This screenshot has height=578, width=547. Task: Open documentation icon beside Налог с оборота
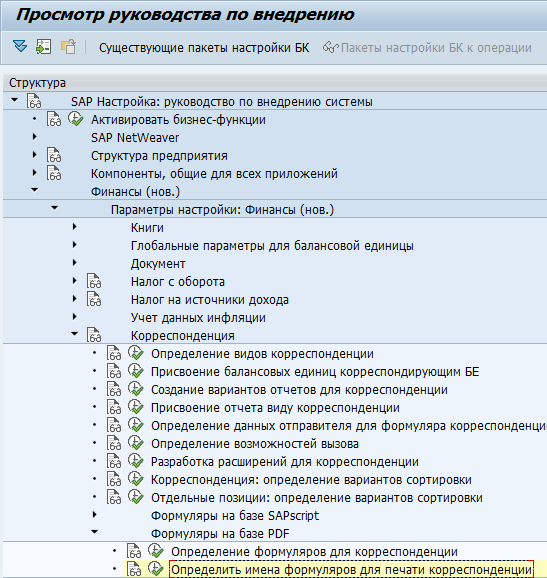click(x=94, y=281)
